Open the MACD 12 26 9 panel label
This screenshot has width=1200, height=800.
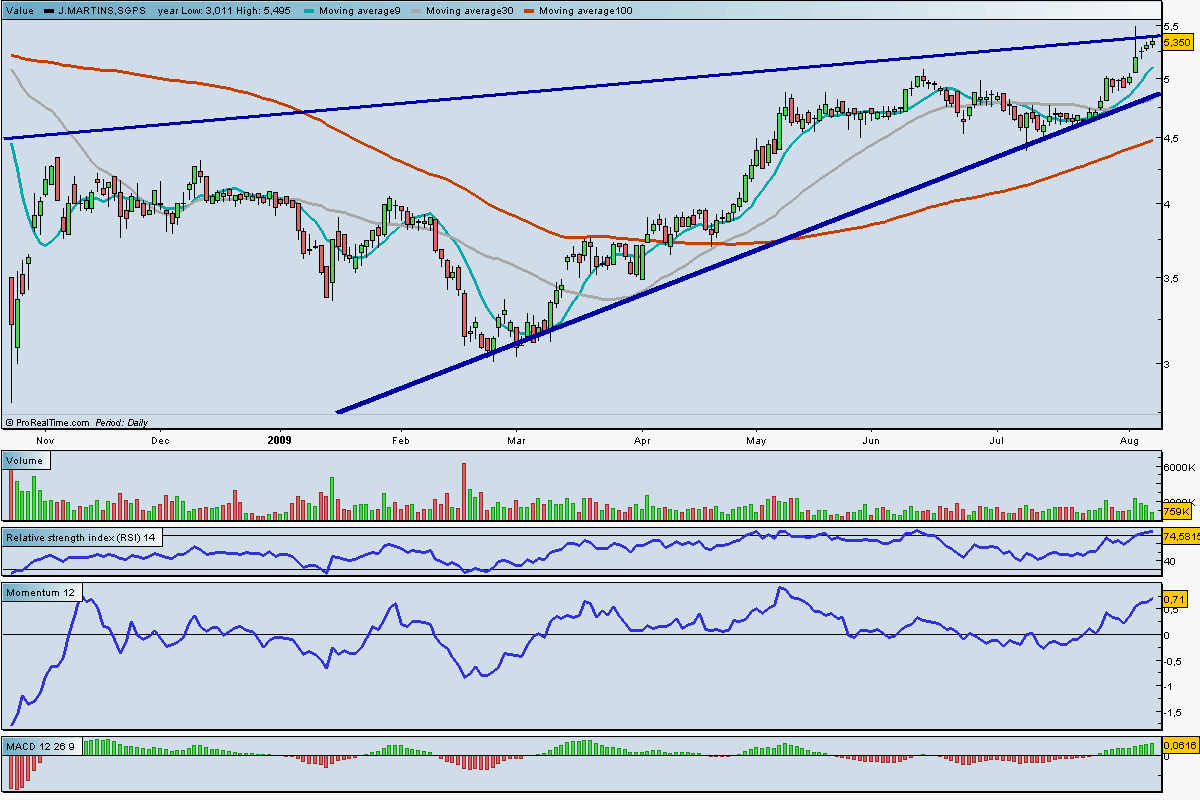42,747
